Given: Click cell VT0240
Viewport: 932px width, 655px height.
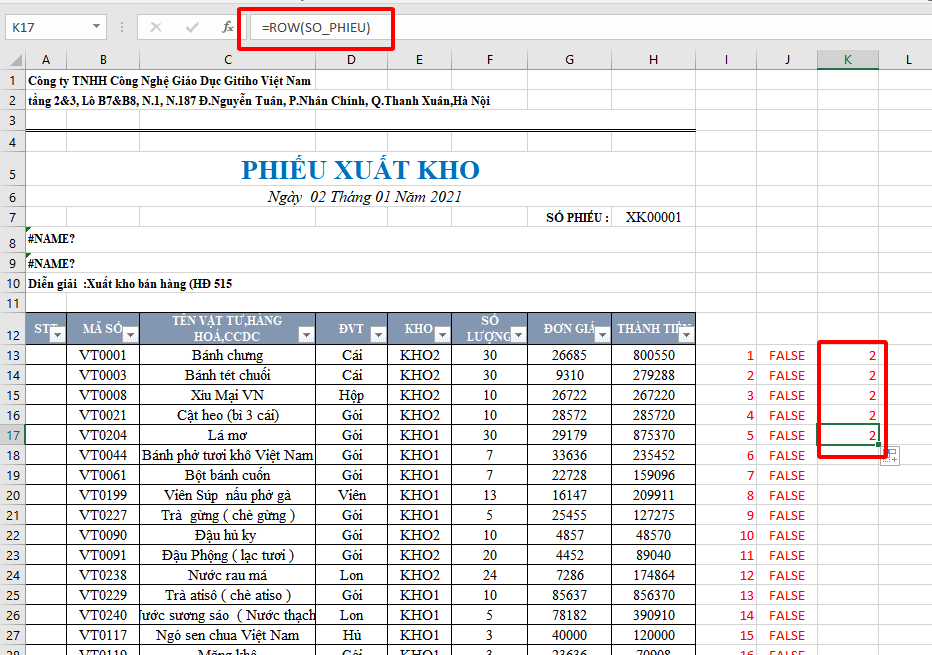Looking at the screenshot, I should click(x=103, y=616).
